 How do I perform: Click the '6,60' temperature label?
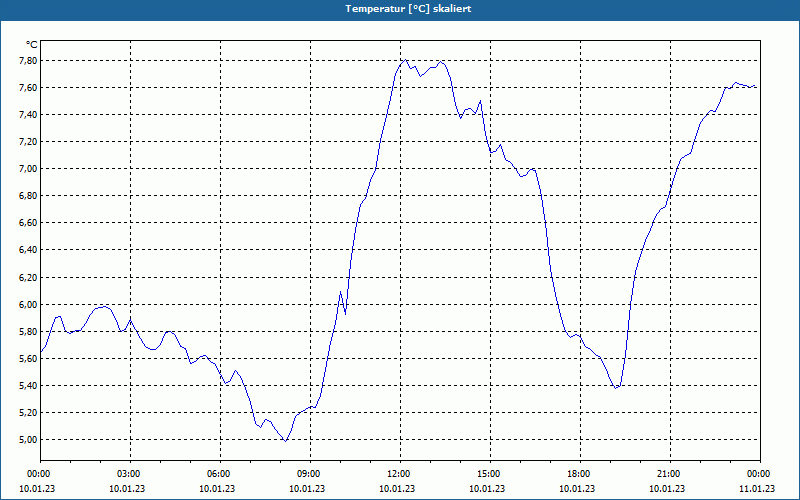coord(28,223)
